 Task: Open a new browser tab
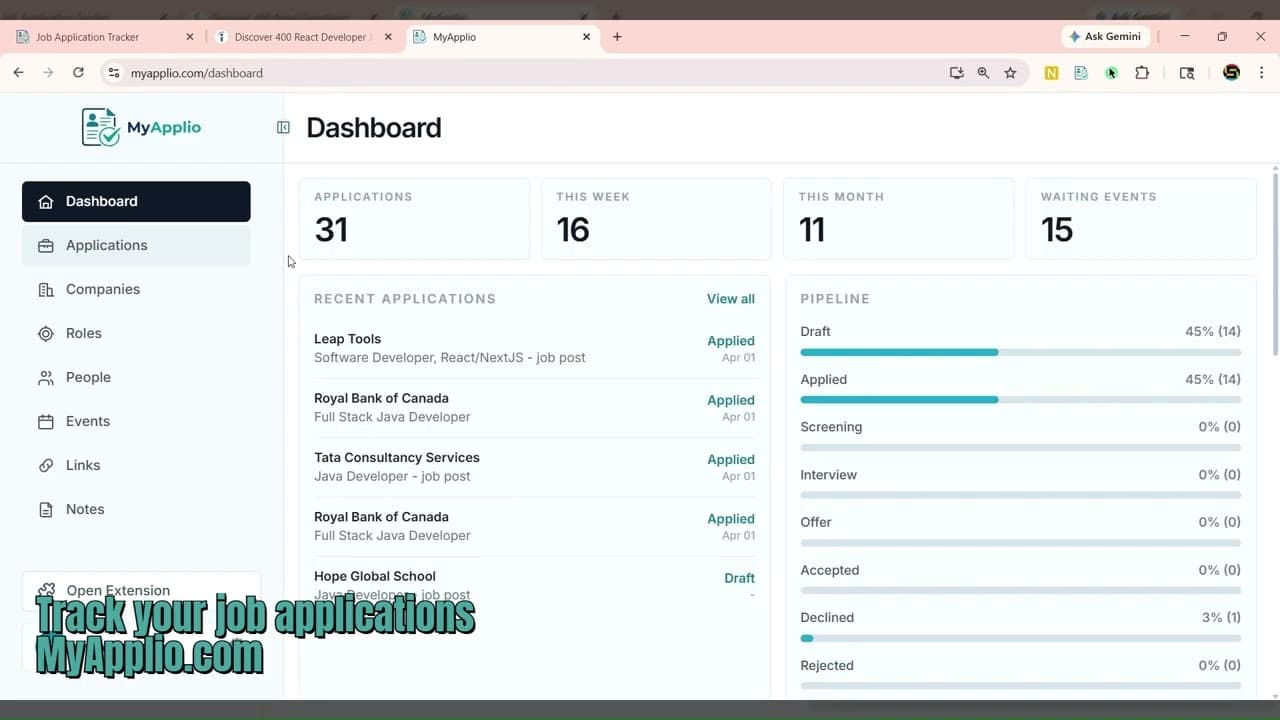[x=617, y=37]
